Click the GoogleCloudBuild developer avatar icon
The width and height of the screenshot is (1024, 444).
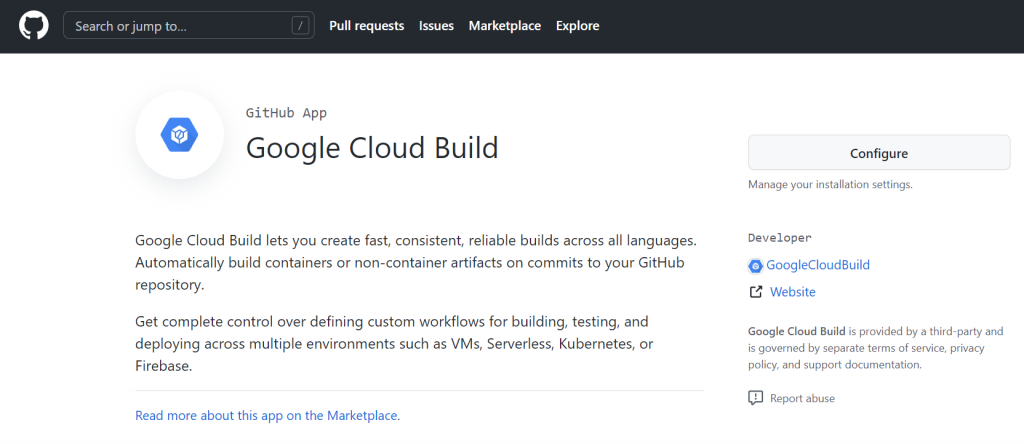point(756,265)
